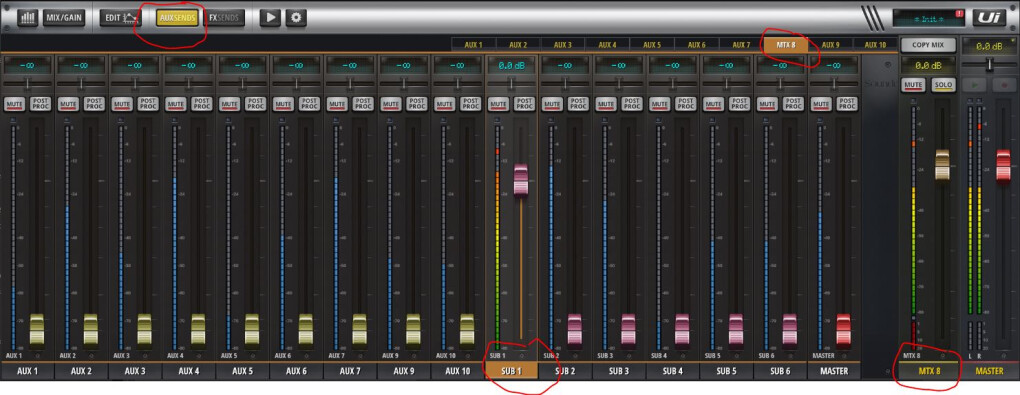Select the MTX 8 tab
This screenshot has height=395, width=1020.
[786, 45]
